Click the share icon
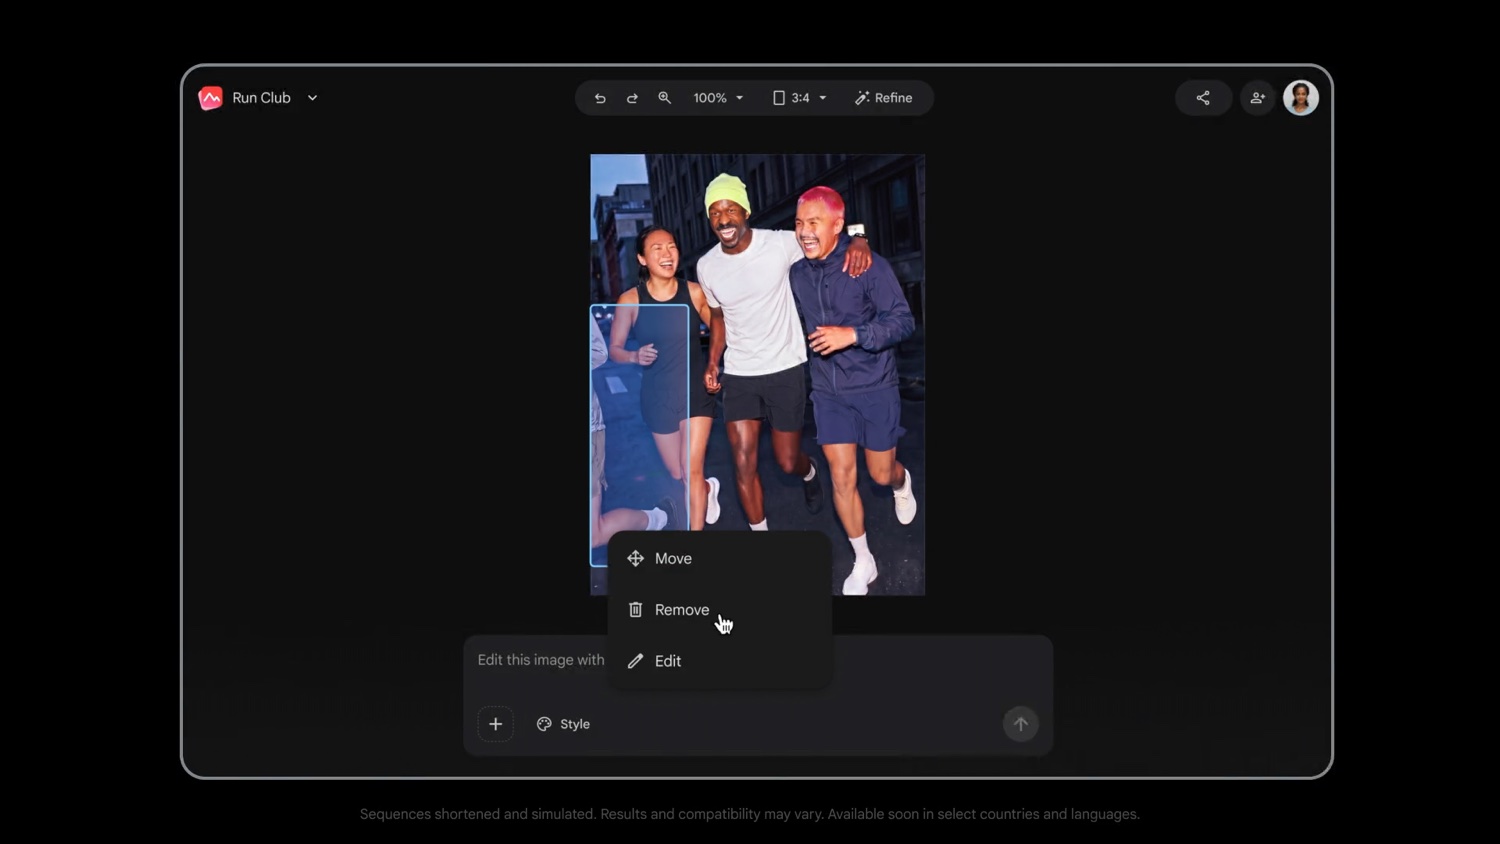The image size is (1500, 844). (x=1203, y=98)
